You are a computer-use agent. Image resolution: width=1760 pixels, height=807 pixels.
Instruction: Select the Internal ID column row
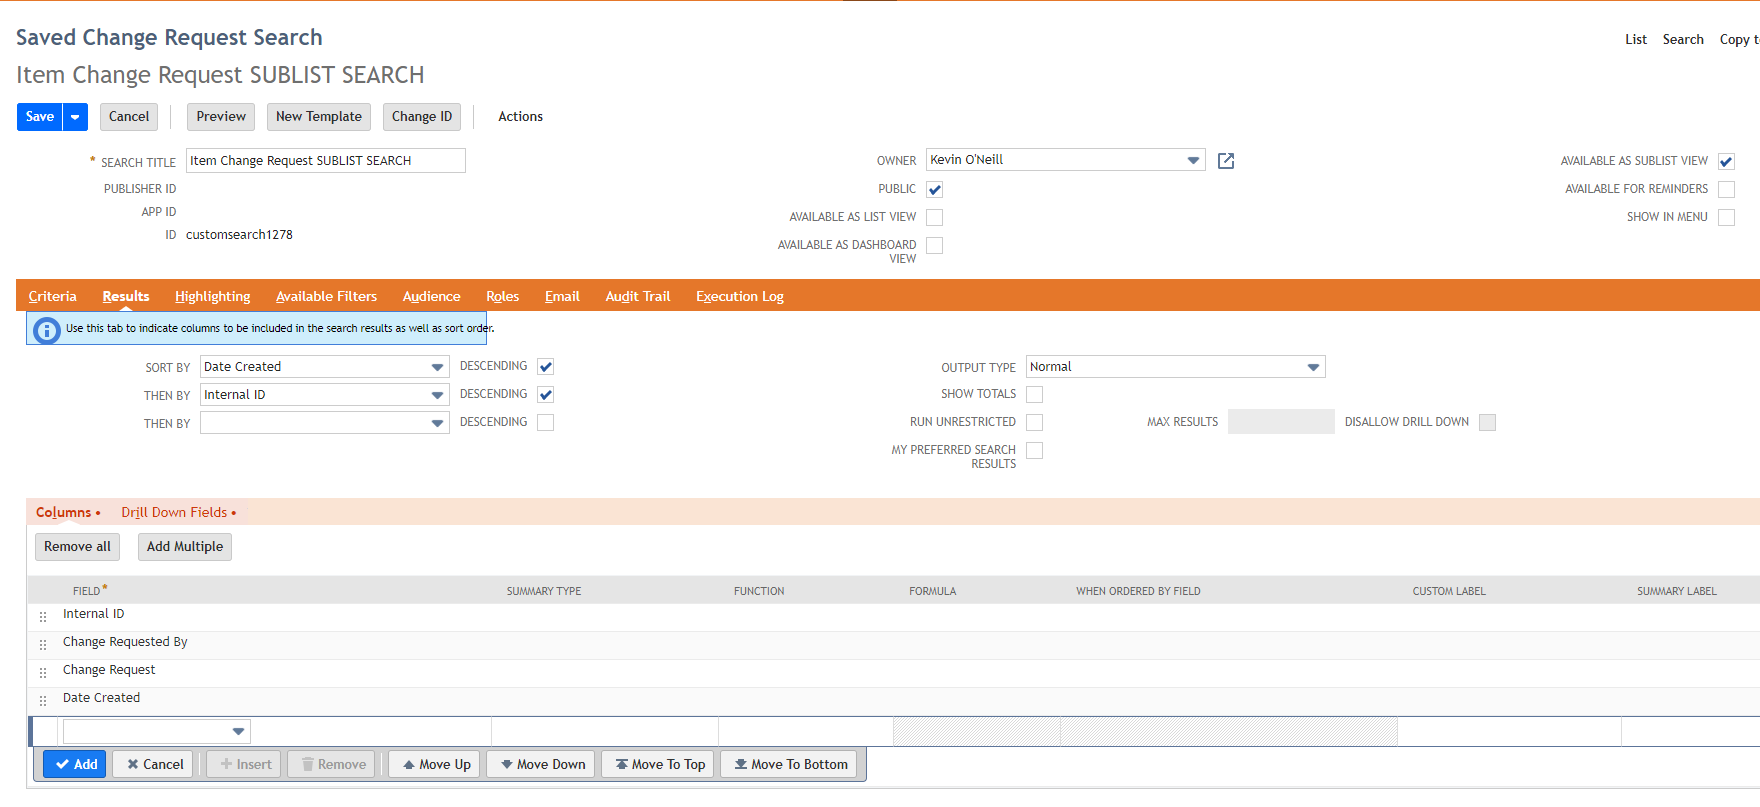coord(894,615)
